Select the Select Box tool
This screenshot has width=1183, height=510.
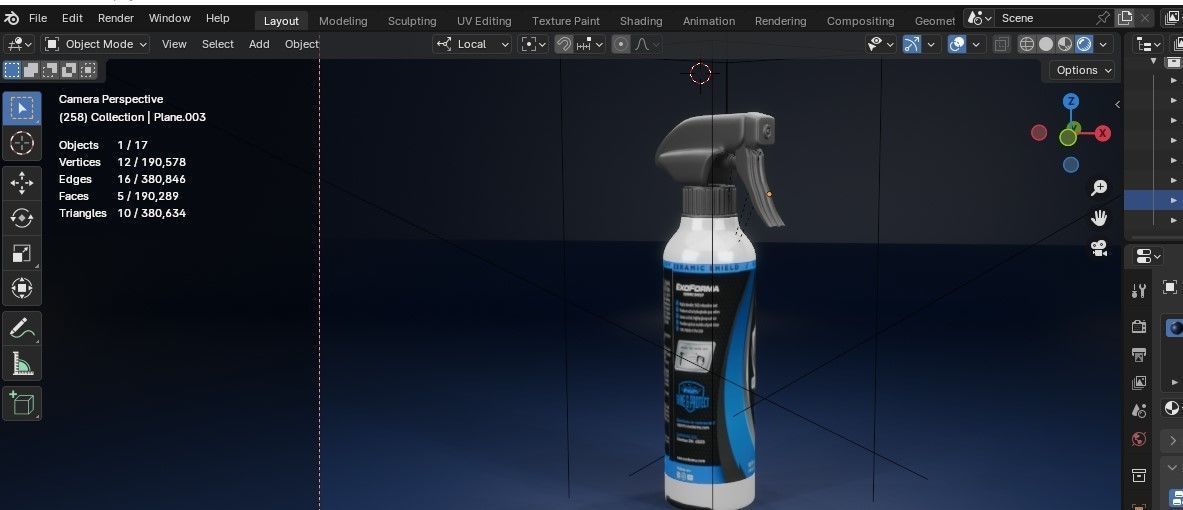tap(22, 109)
